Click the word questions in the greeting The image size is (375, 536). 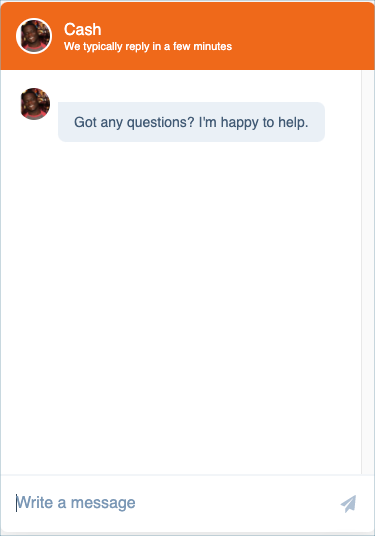click(x=161, y=123)
